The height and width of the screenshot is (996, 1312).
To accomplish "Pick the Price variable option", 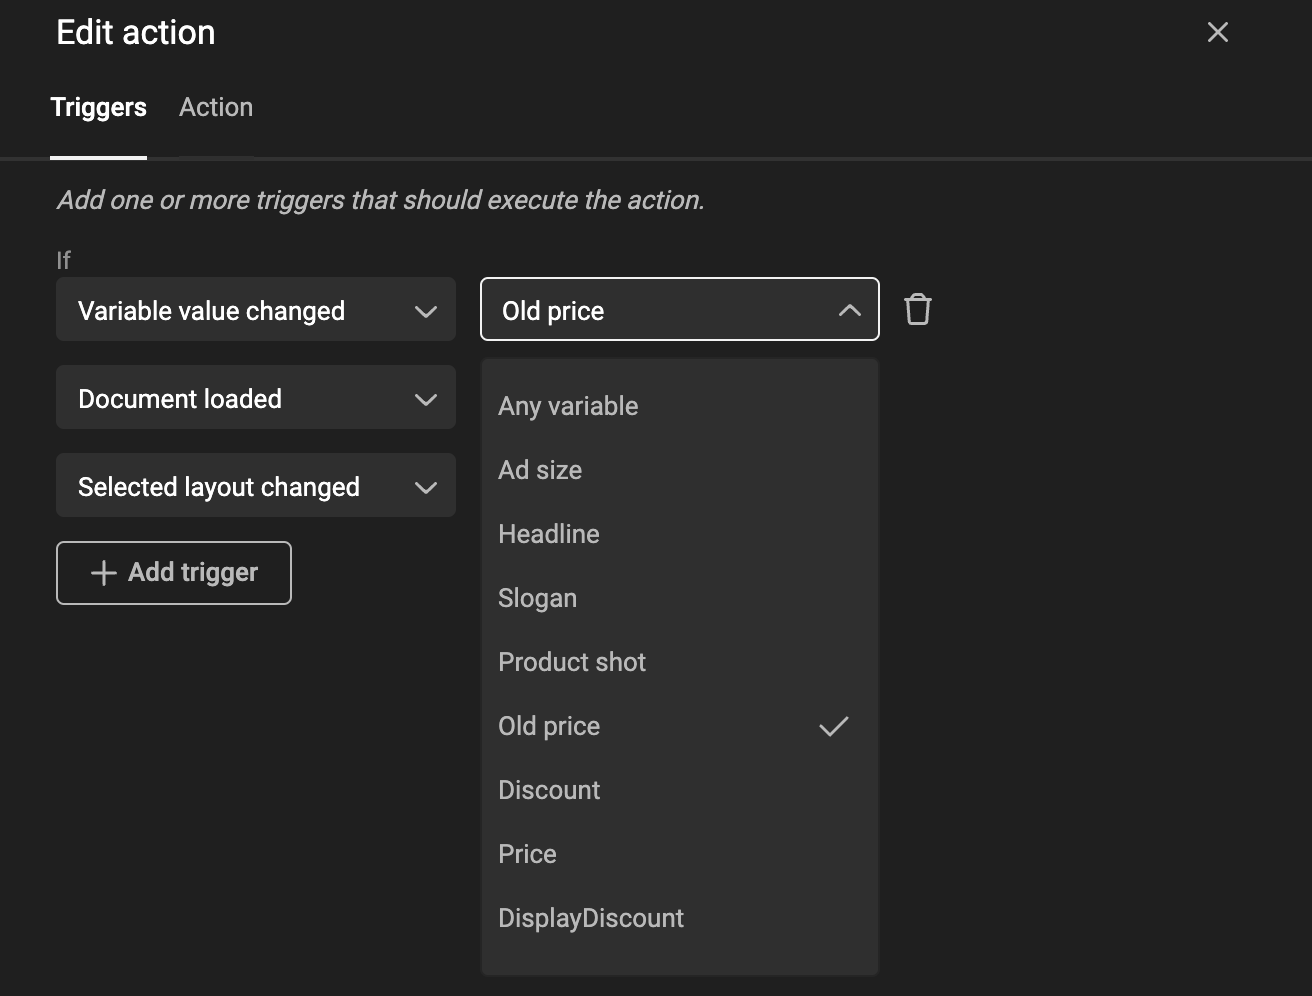I will click(x=680, y=854).
